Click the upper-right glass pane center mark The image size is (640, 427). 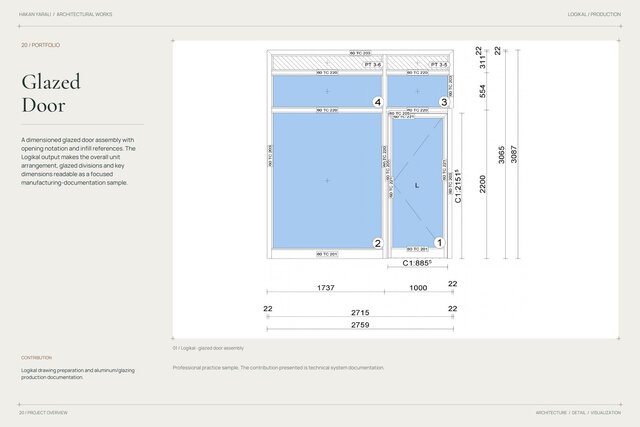(417, 91)
